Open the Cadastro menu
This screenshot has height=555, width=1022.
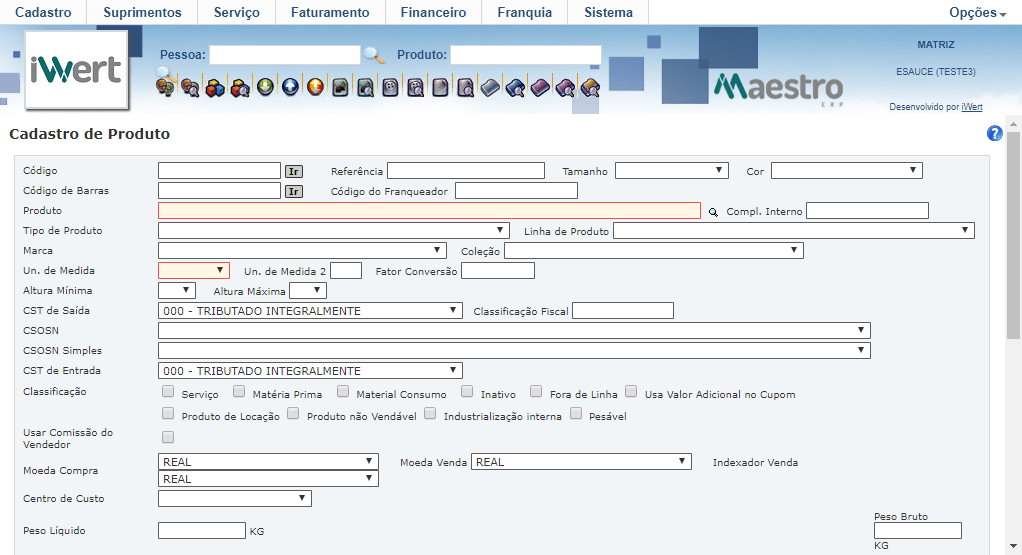click(x=43, y=12)
